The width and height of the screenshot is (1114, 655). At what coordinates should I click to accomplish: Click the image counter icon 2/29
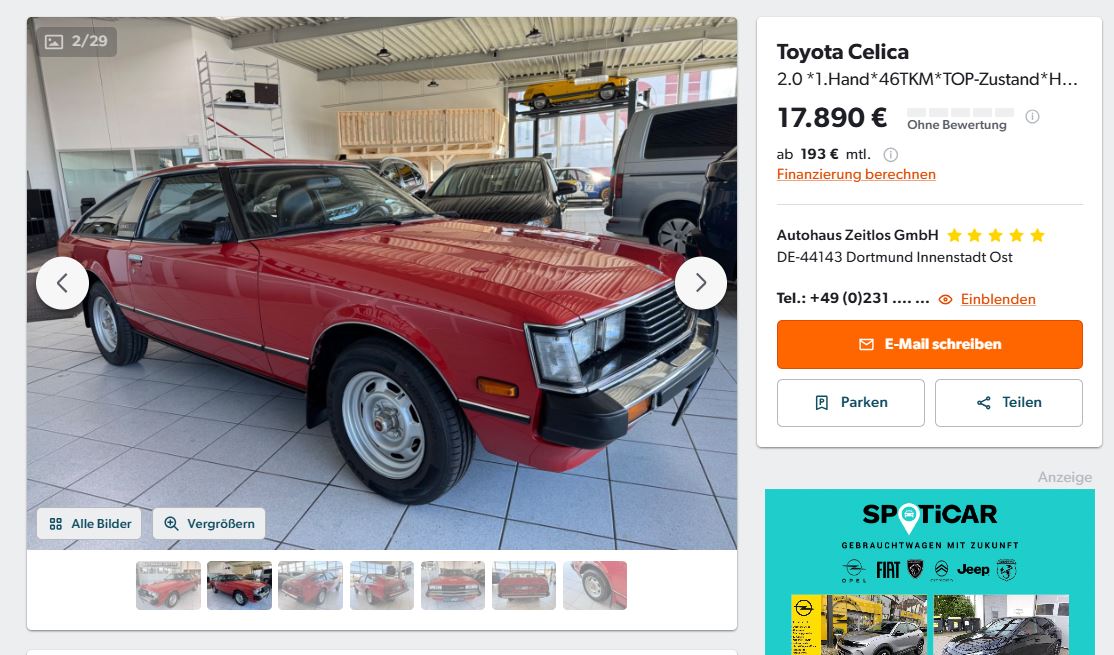click(x=54, y=41)
